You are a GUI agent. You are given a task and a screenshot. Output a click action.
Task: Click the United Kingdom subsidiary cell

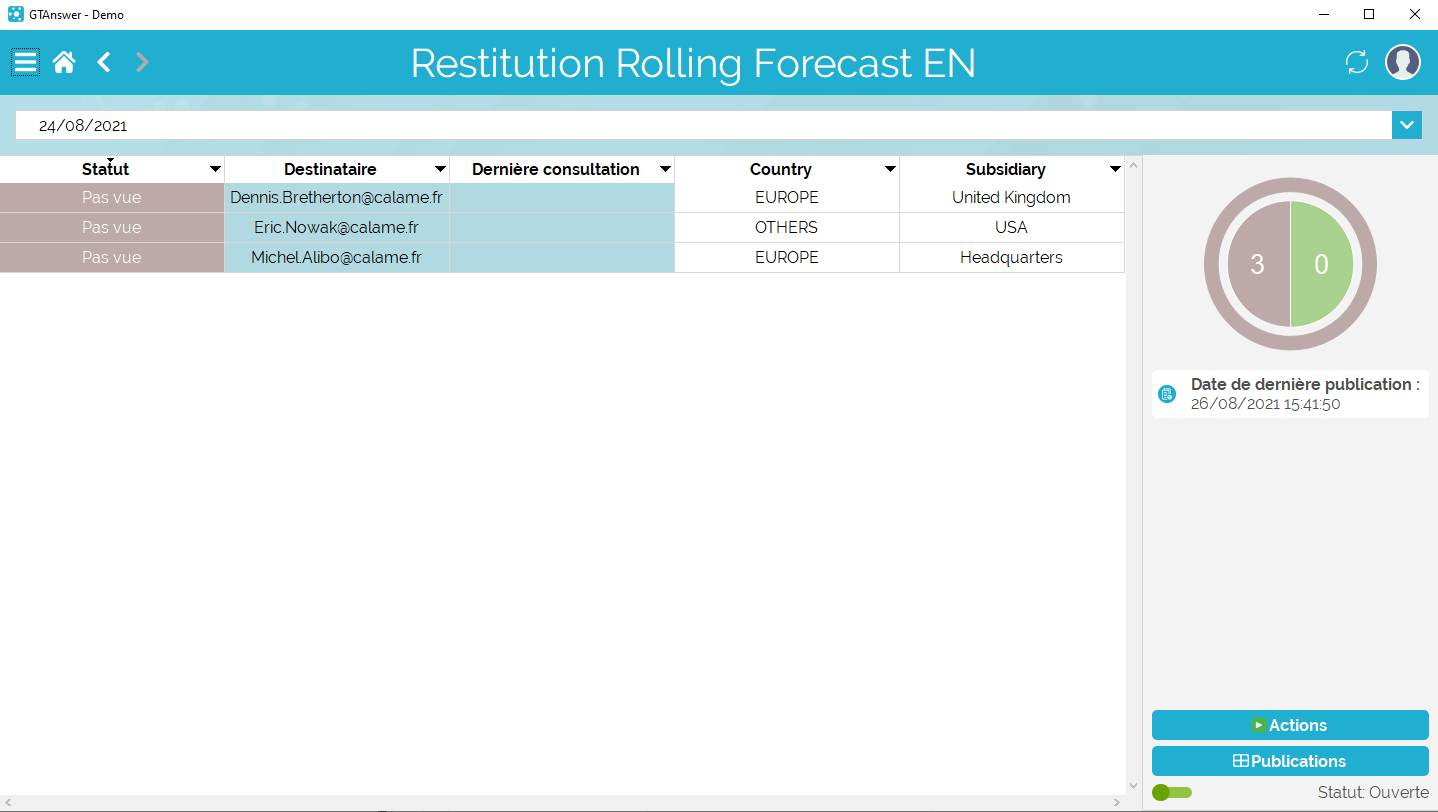(1012, 198)
